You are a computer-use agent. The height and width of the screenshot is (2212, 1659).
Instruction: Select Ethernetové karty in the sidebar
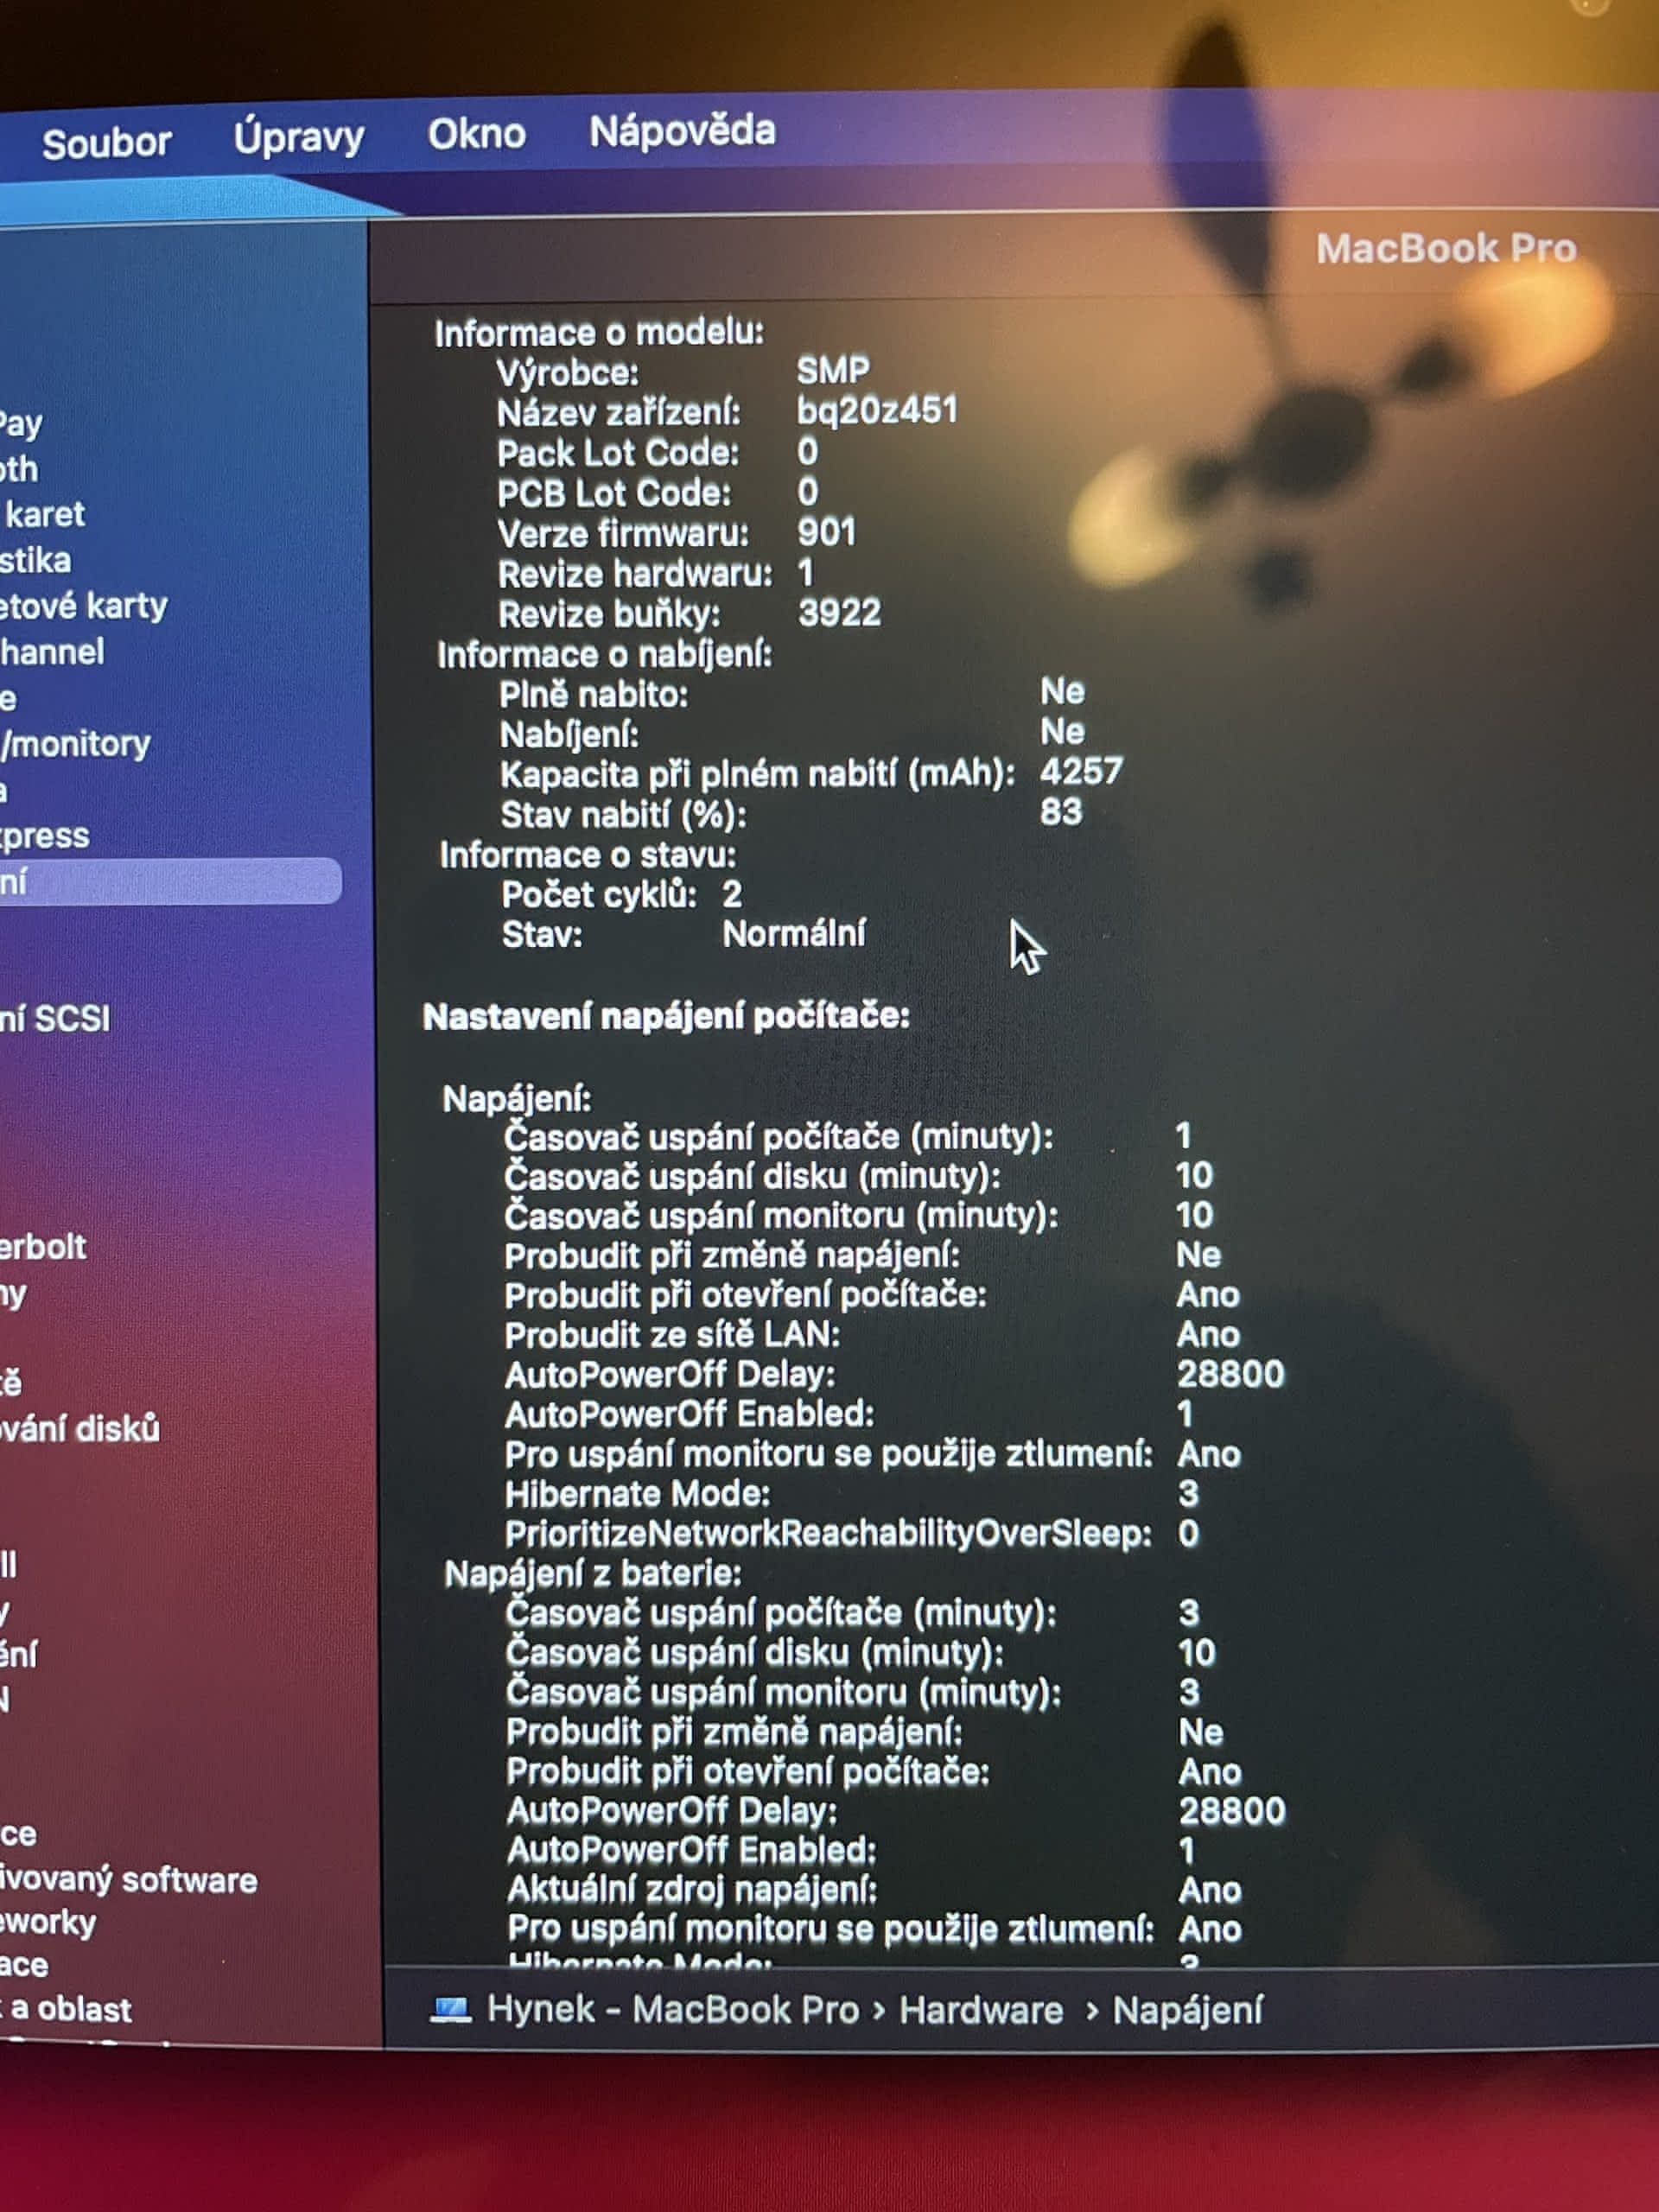pyautogui.click(x=84, y=605)
